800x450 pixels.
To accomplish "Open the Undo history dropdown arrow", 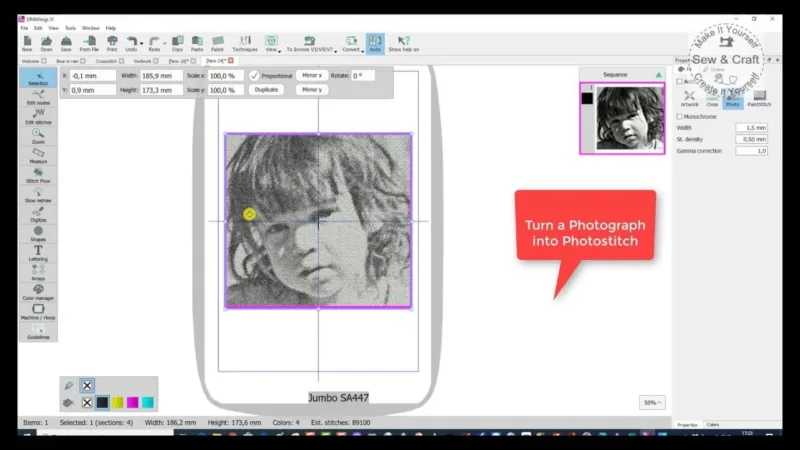I will point(141,44).
